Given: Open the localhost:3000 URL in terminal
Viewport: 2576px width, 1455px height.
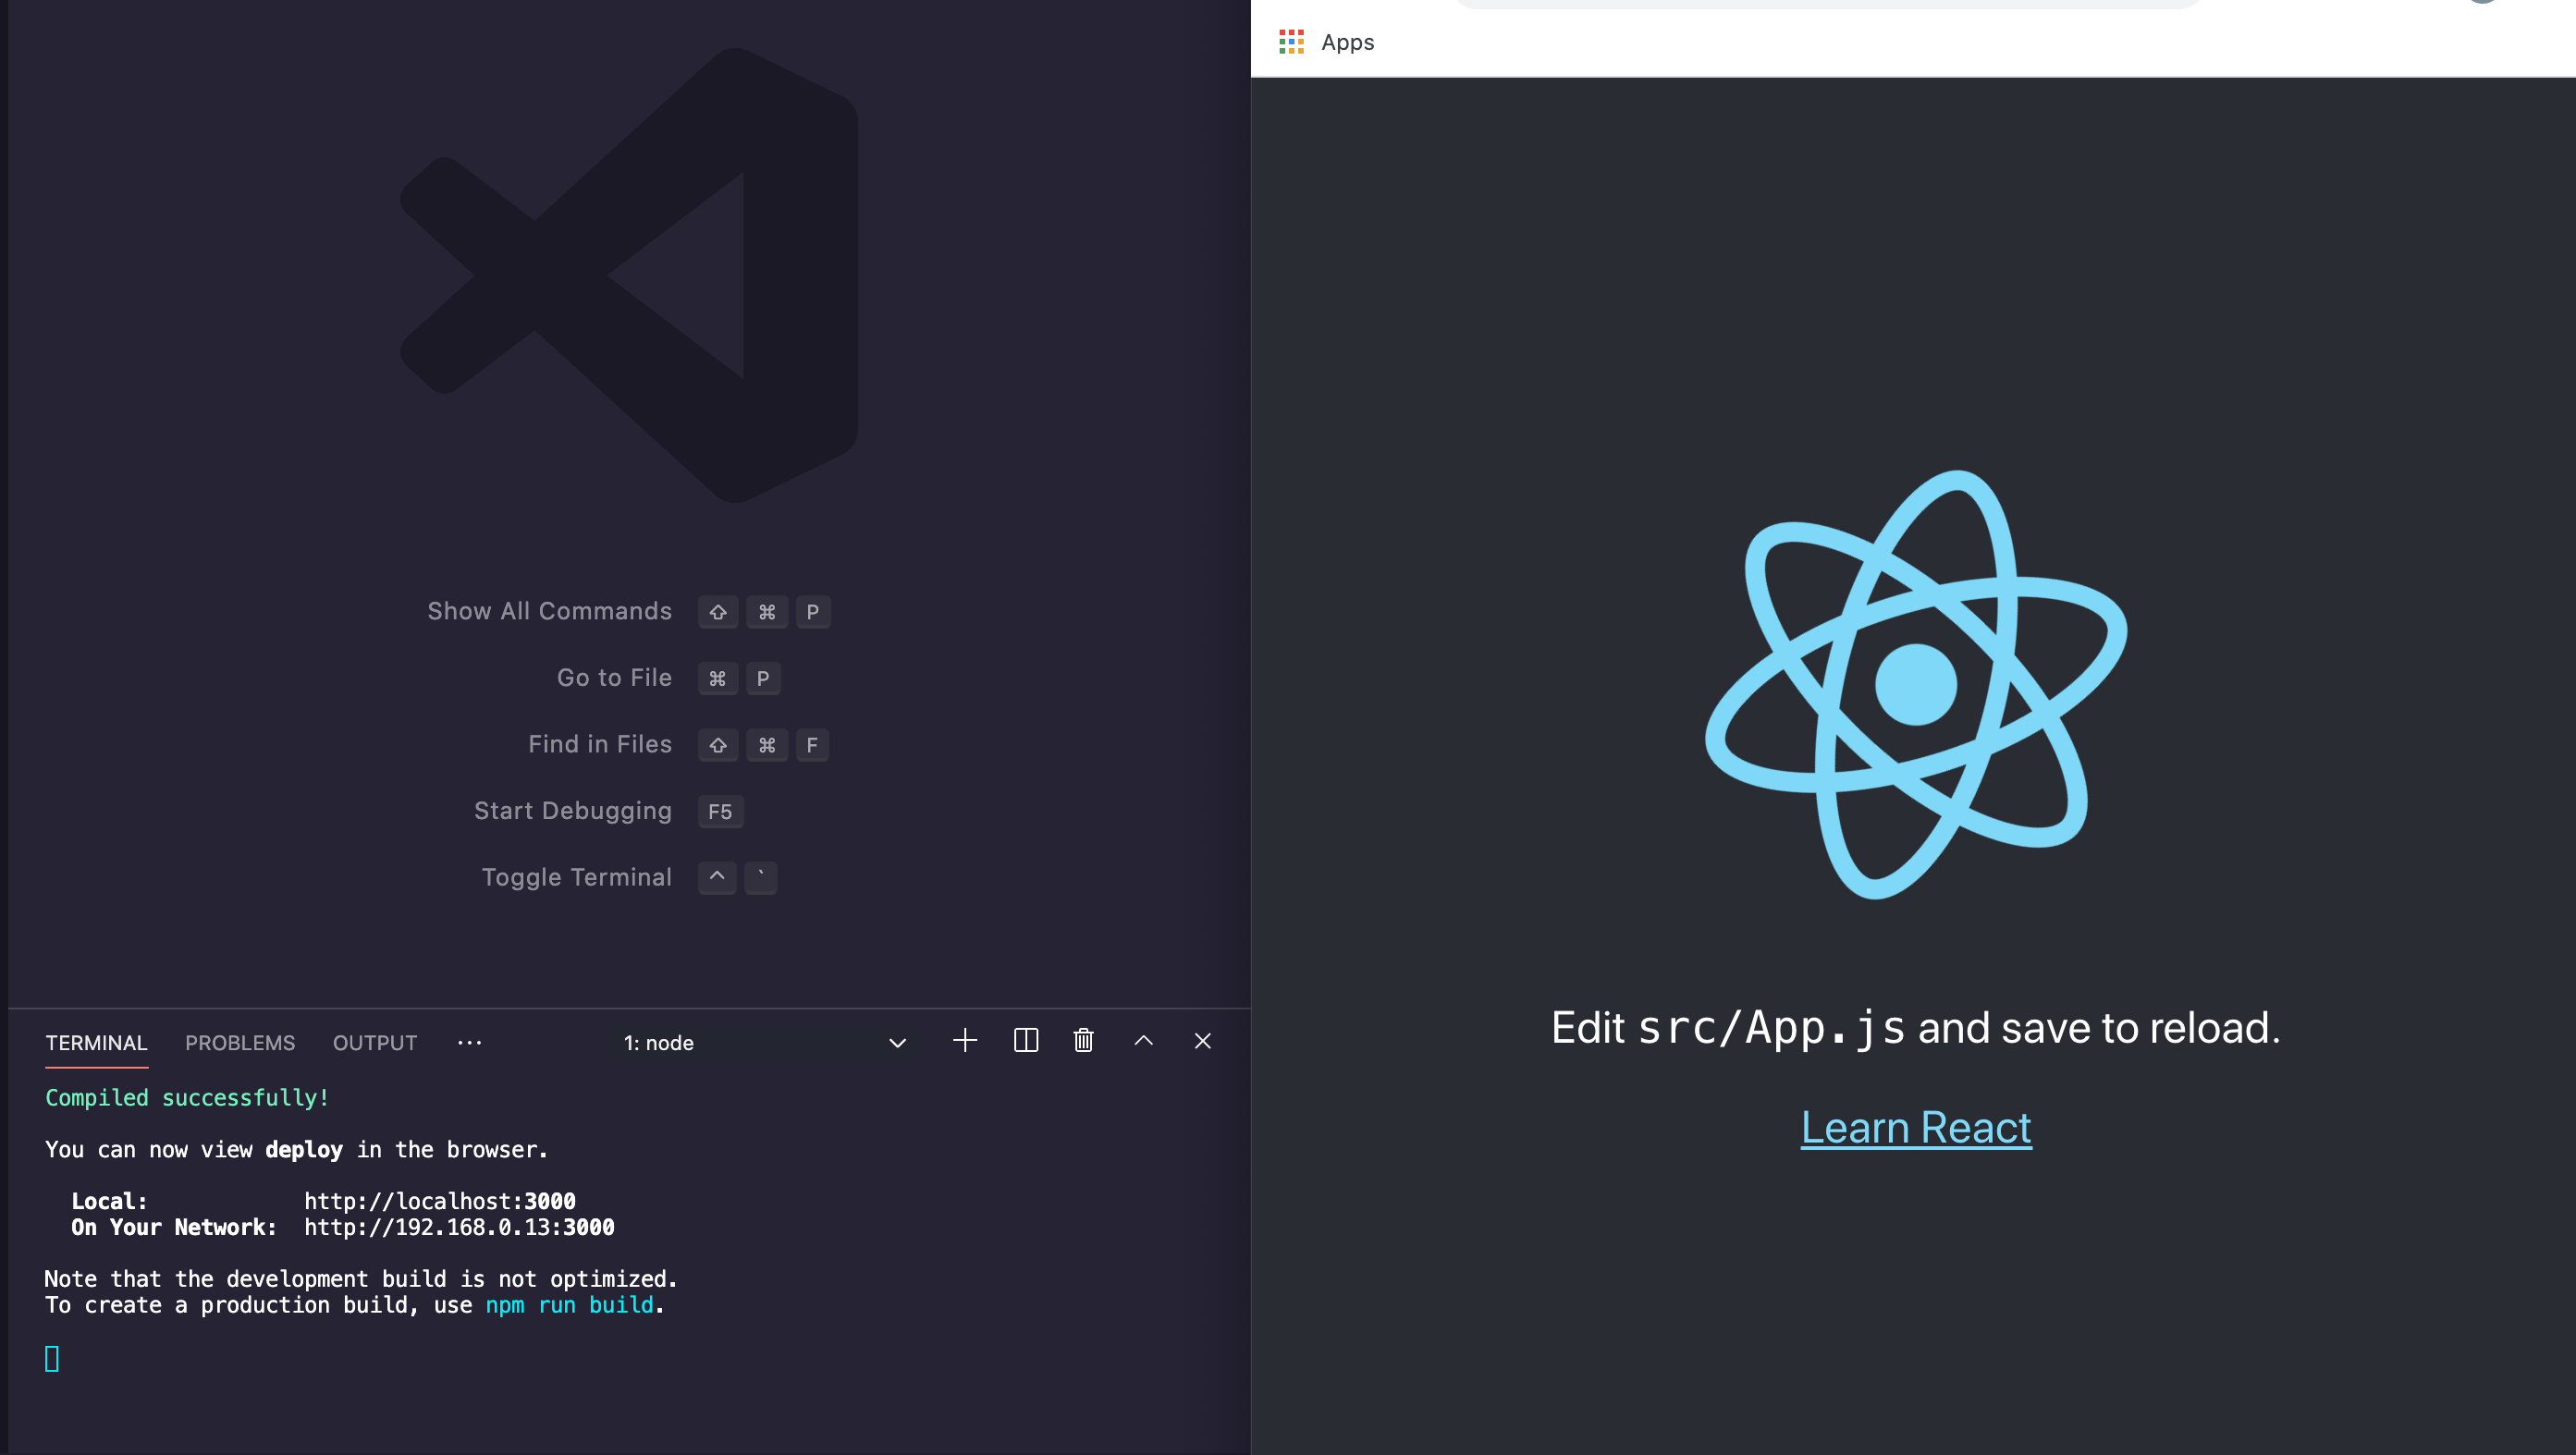Looking at the screenshot, I should (440, 1201).
